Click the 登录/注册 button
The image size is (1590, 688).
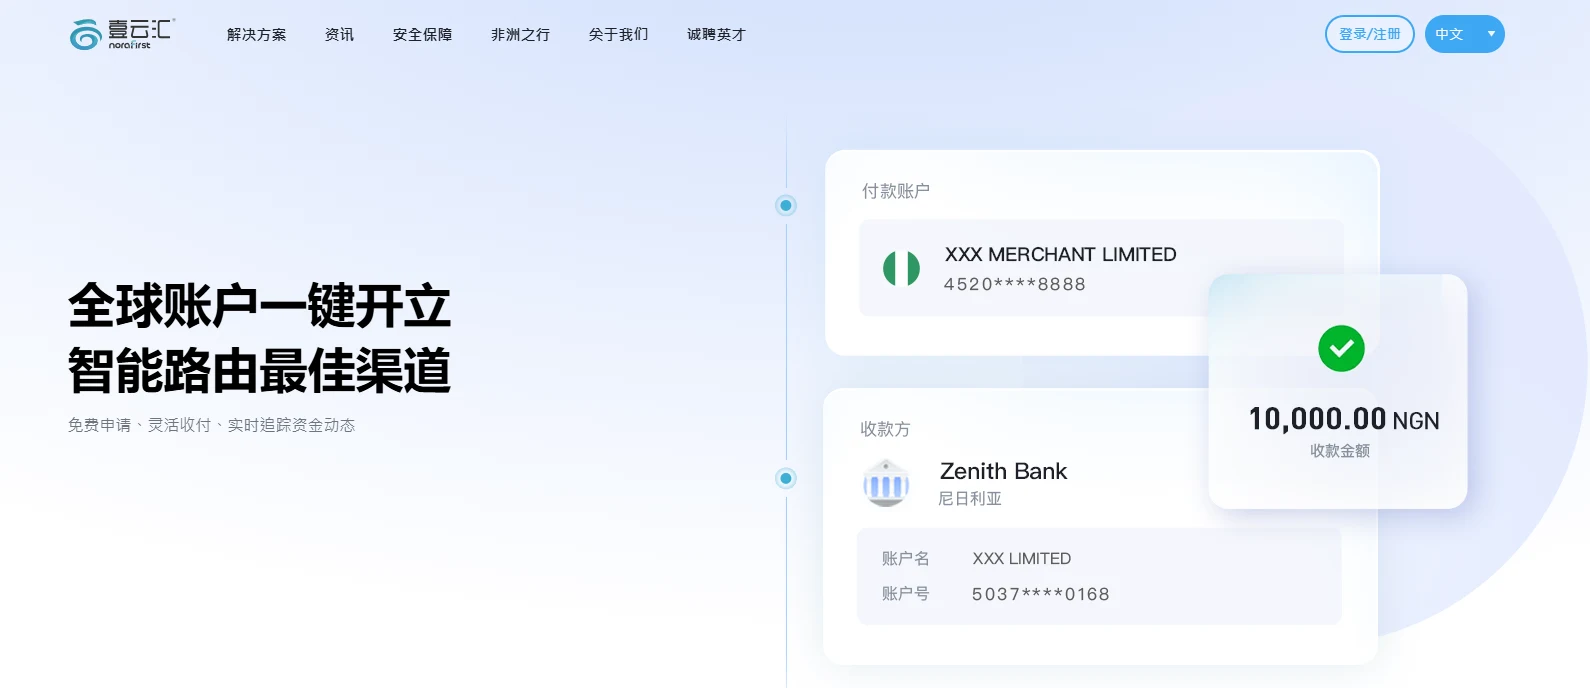[1370, 34]
